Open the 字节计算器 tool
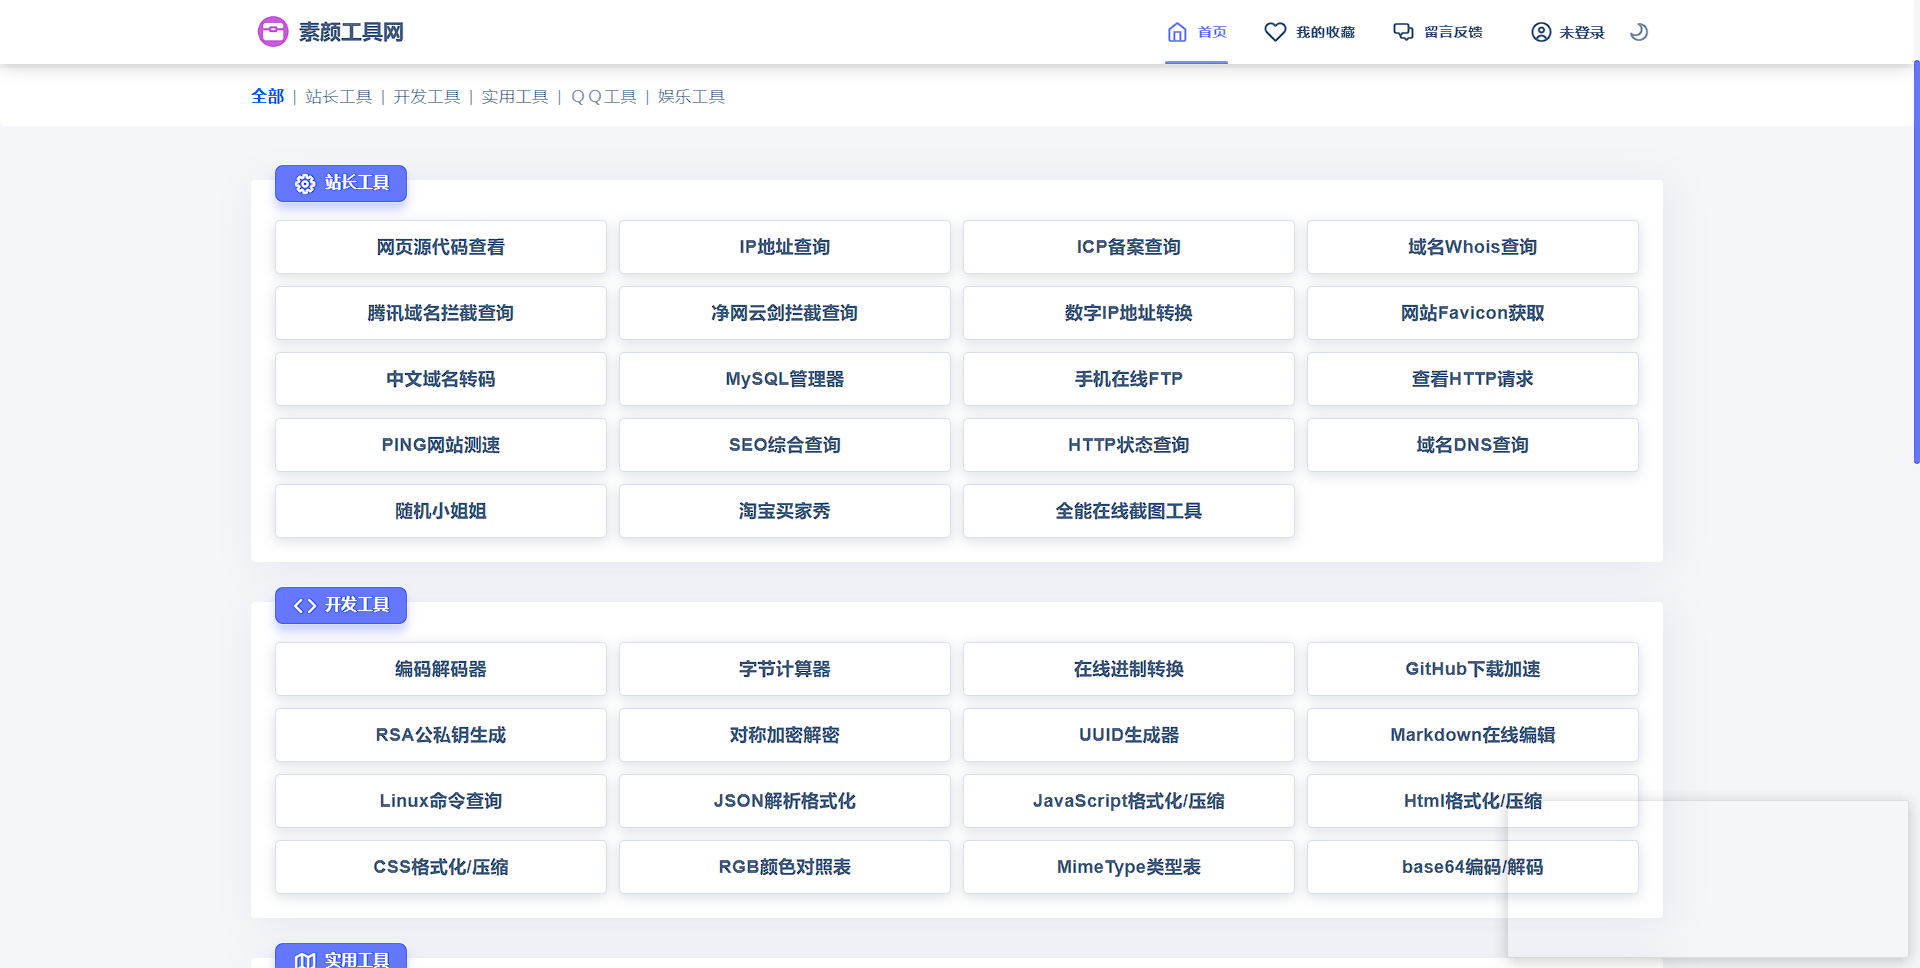Image resolution: width=1920 pixels, height=968 pixels. [x=785, y=669]
